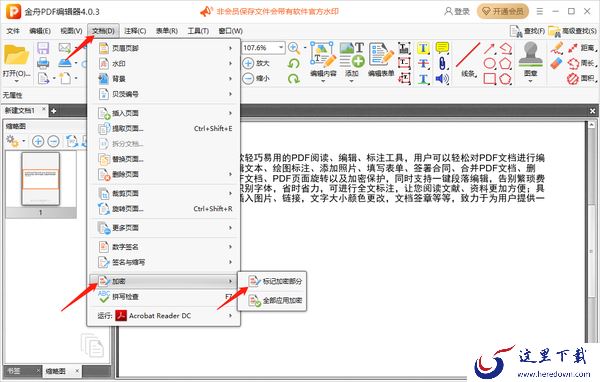Select the 距离 distance measure tool
The image size is (600, 382).
click(582, 48)
